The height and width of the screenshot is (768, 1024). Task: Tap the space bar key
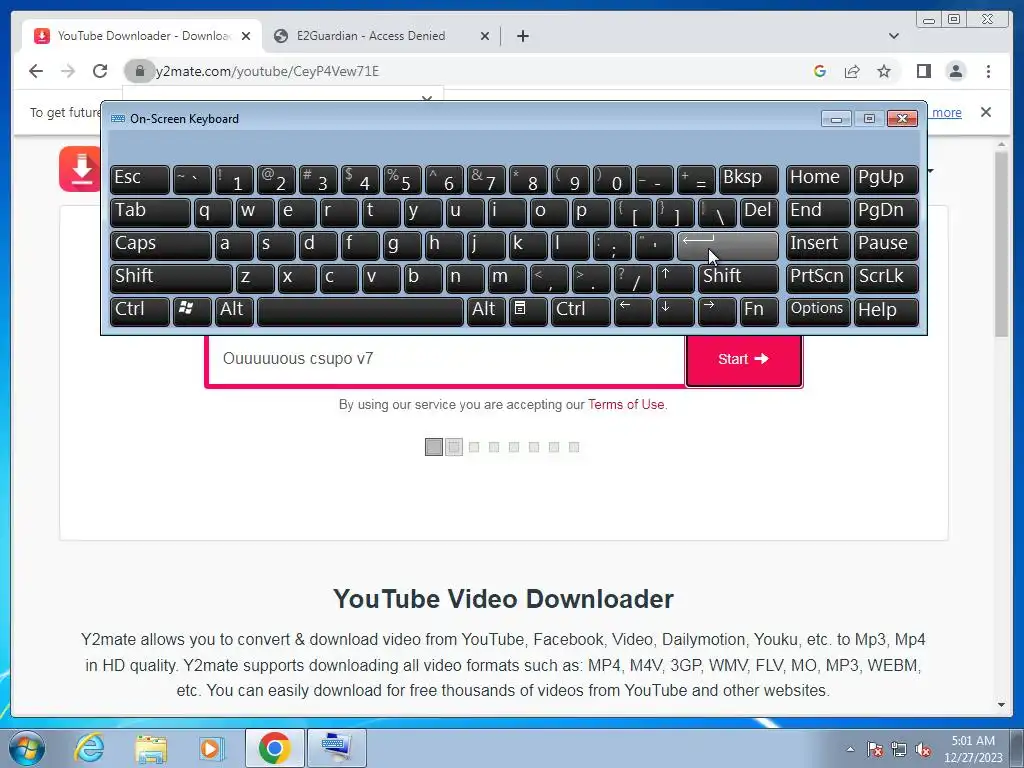pos(360,311)
